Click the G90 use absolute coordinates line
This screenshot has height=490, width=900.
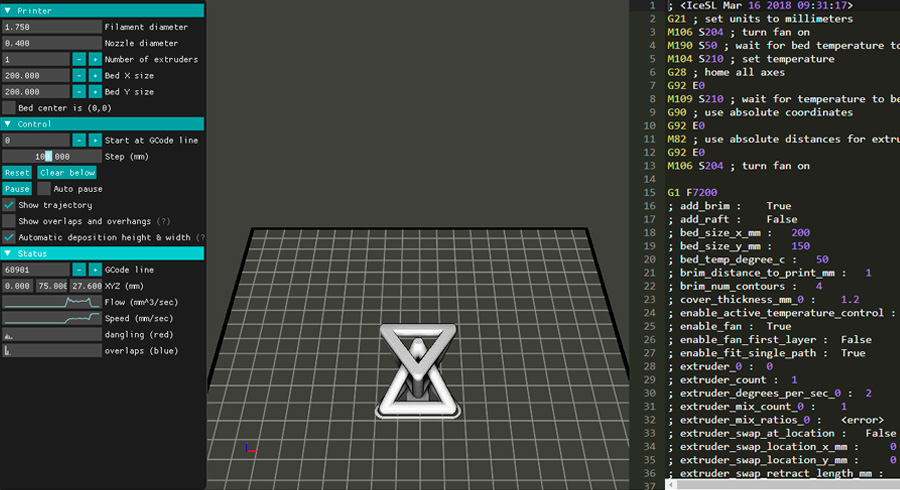point(760,112)
